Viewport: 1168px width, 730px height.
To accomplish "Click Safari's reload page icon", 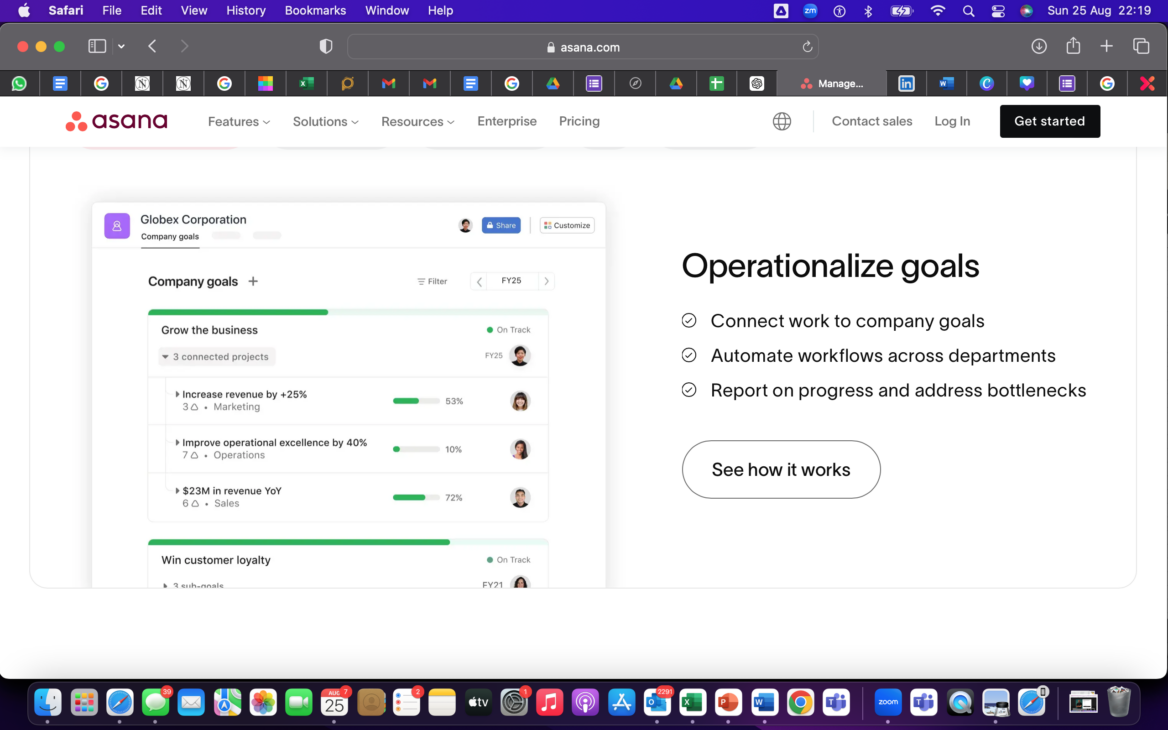I will coord(807,47).
